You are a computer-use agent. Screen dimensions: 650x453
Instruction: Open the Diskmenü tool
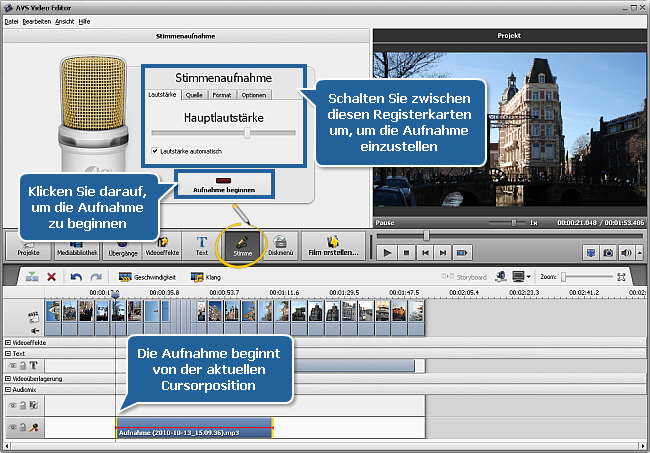280,246
